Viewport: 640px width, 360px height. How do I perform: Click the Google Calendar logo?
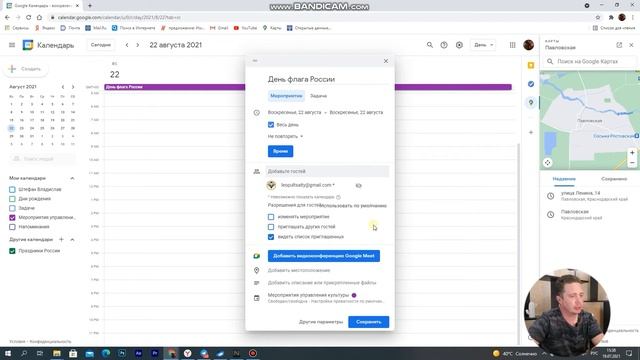[28, 45]
